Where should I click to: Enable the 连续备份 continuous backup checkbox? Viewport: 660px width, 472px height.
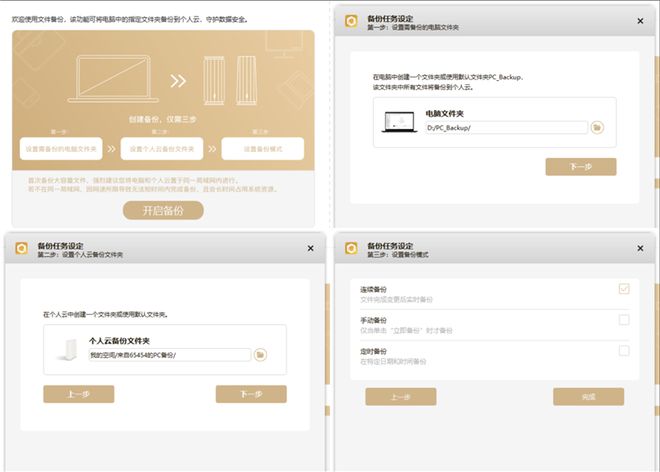(x=624, y=290)
